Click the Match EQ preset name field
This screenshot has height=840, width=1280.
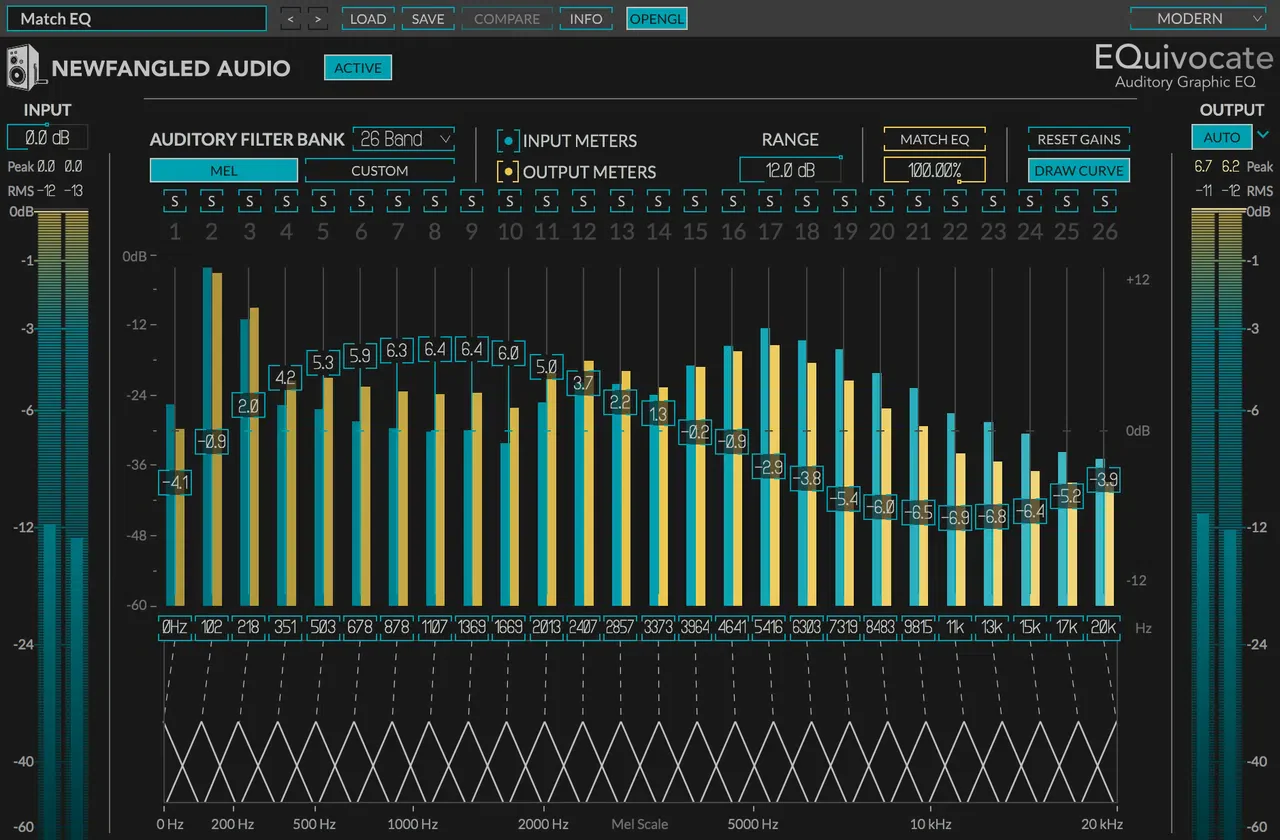coord(137,18)
